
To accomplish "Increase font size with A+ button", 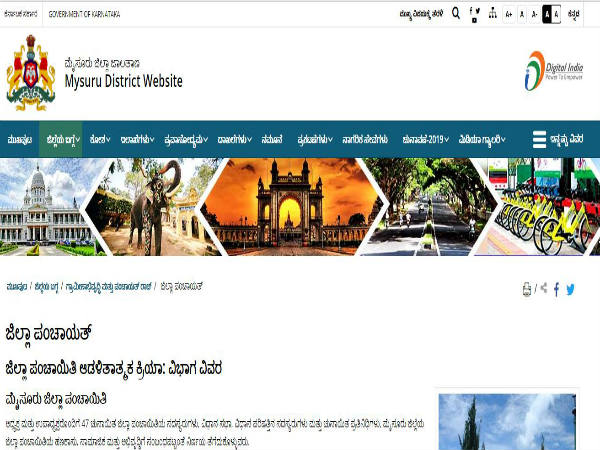I will point(509,14).
